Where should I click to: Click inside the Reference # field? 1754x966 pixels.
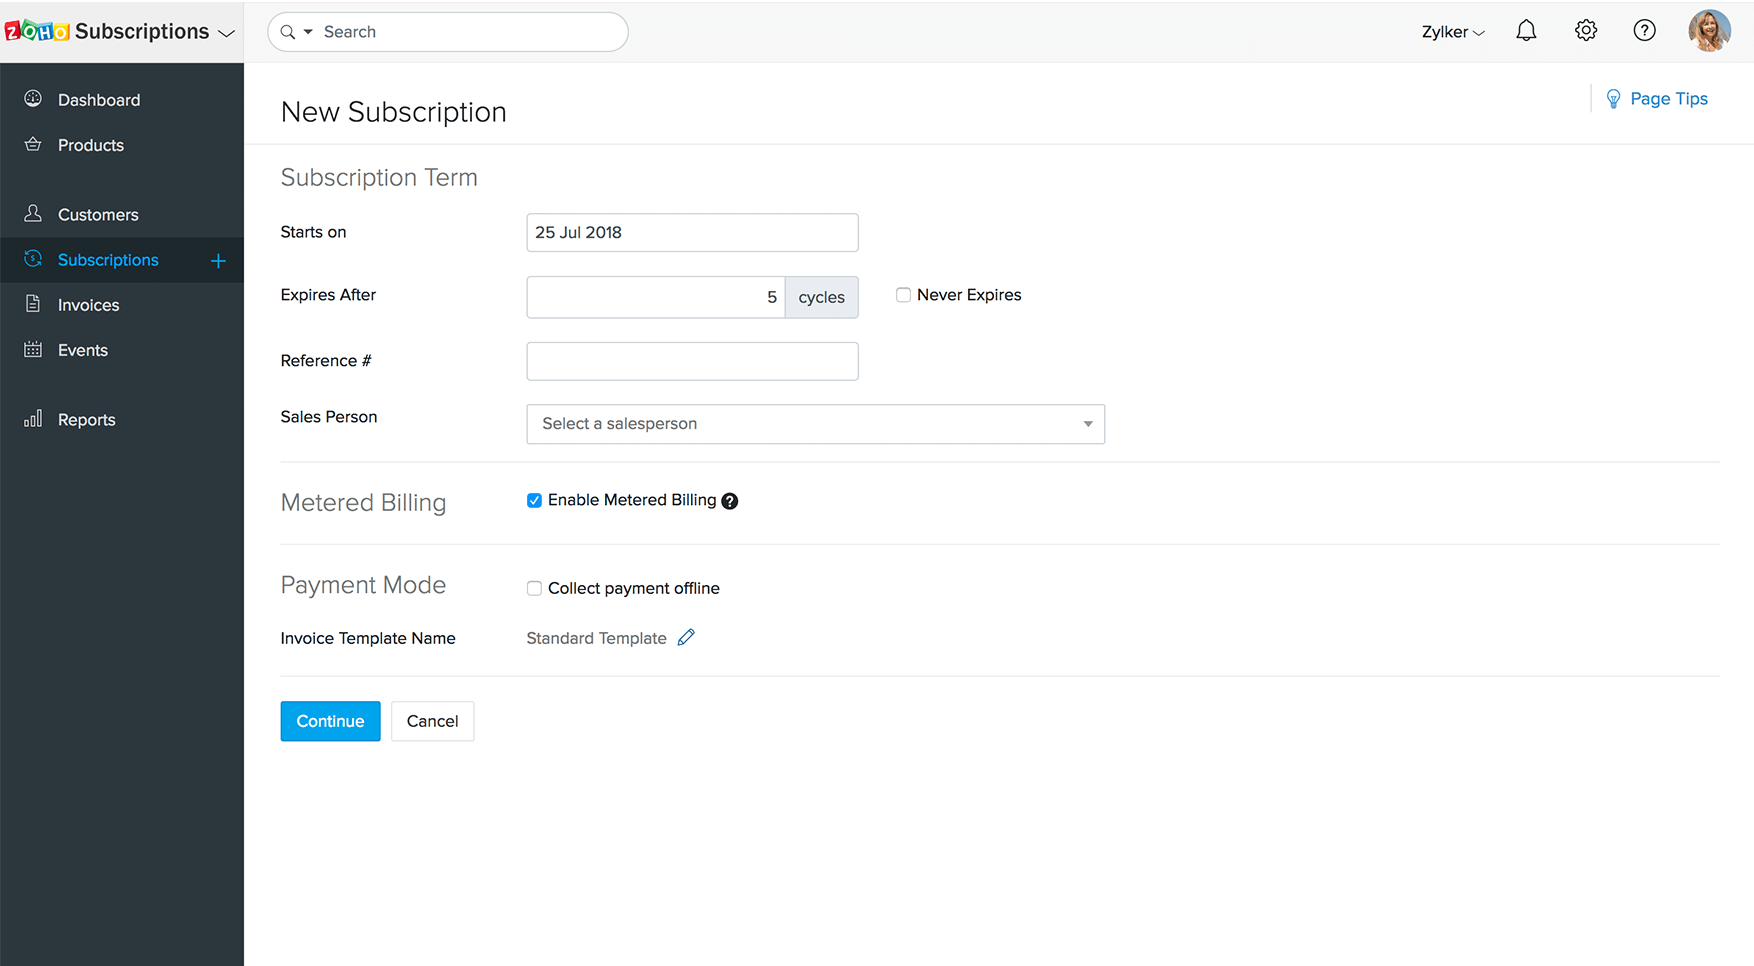(692, 361)
